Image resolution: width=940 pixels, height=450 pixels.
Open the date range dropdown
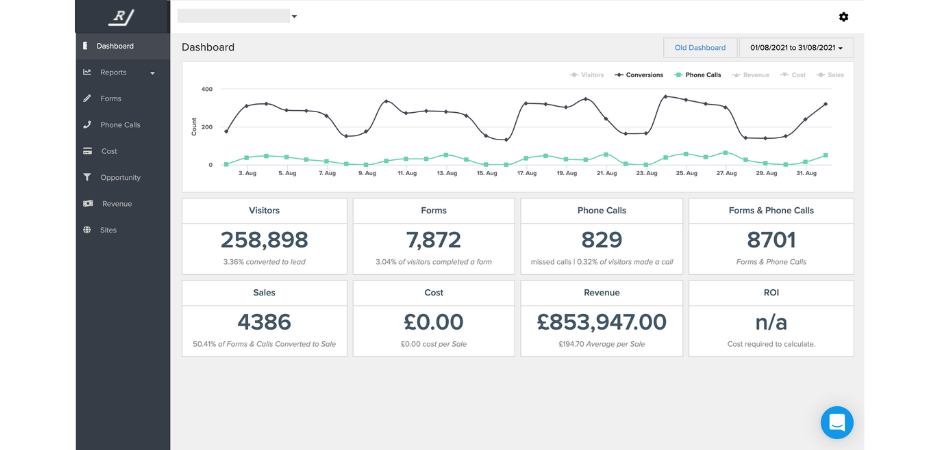[x=796, y=48]
